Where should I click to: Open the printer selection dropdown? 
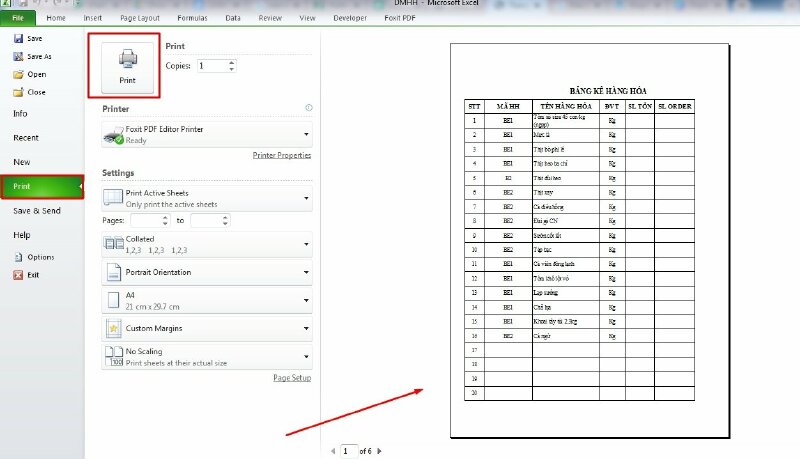(306, 135)
